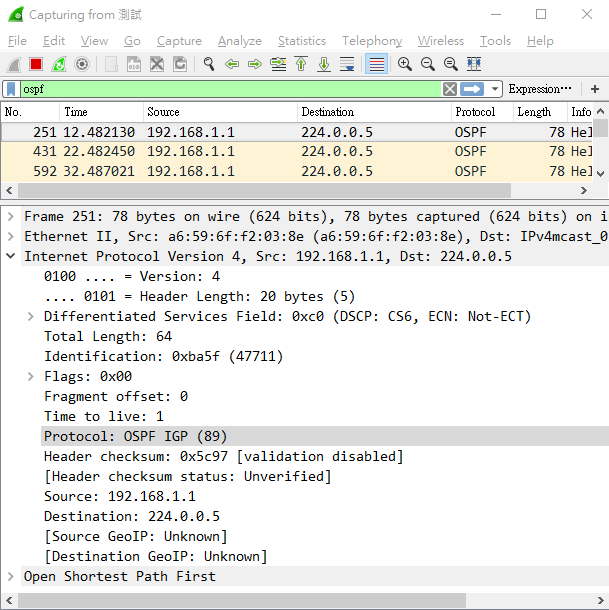Open the View menu
Screen dimensions: 609x610
coord(94,41)
